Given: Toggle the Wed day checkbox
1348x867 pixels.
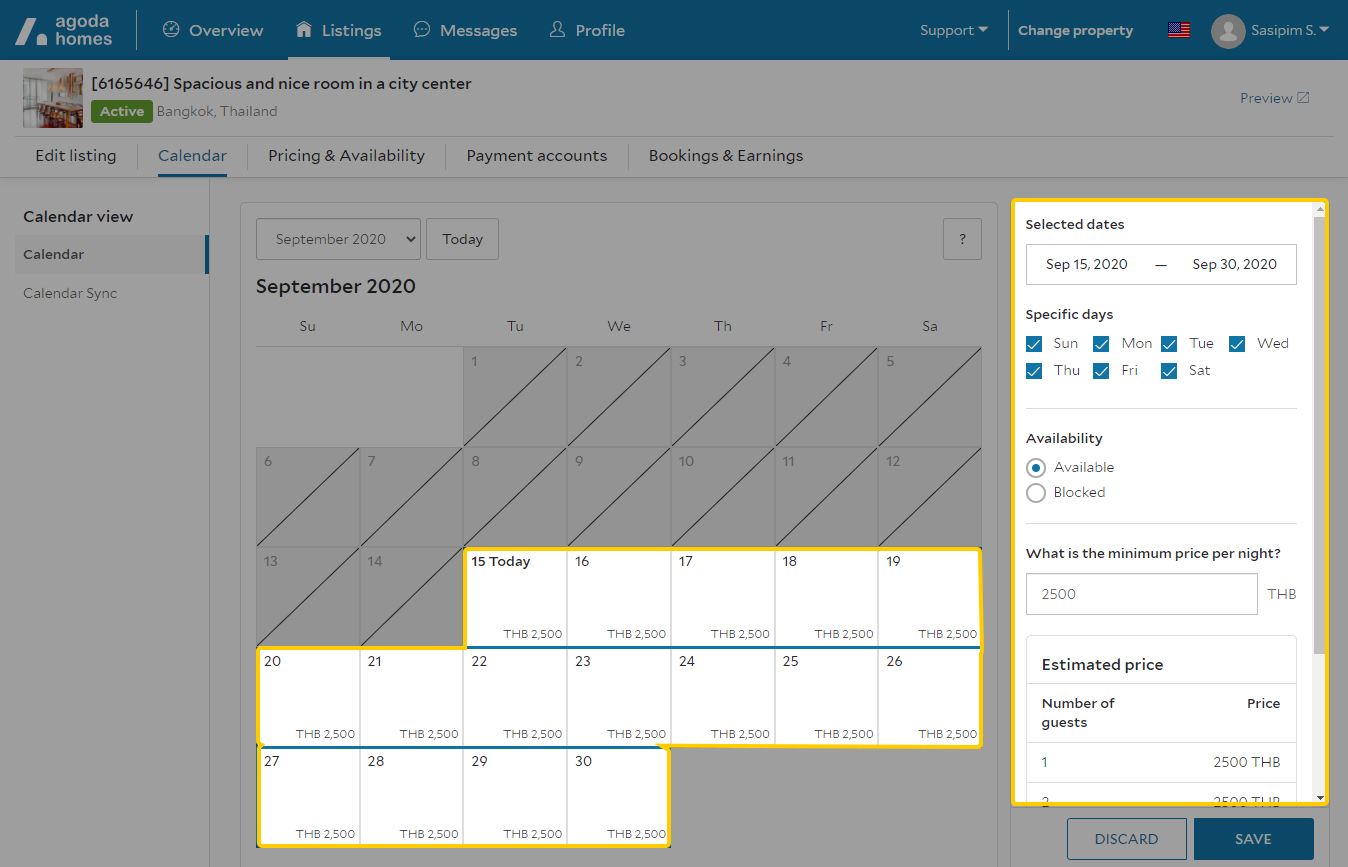Looking at the screenshot, I should click(x=1238, y=344).
